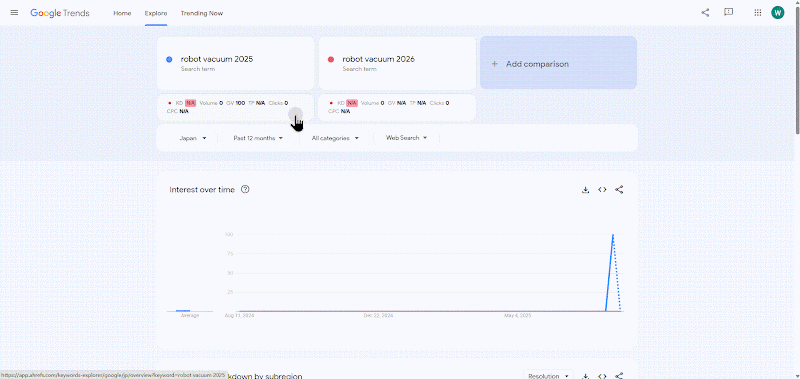Expand the All categories dropdown
This screenshot has width=800, height=379.
335,138
